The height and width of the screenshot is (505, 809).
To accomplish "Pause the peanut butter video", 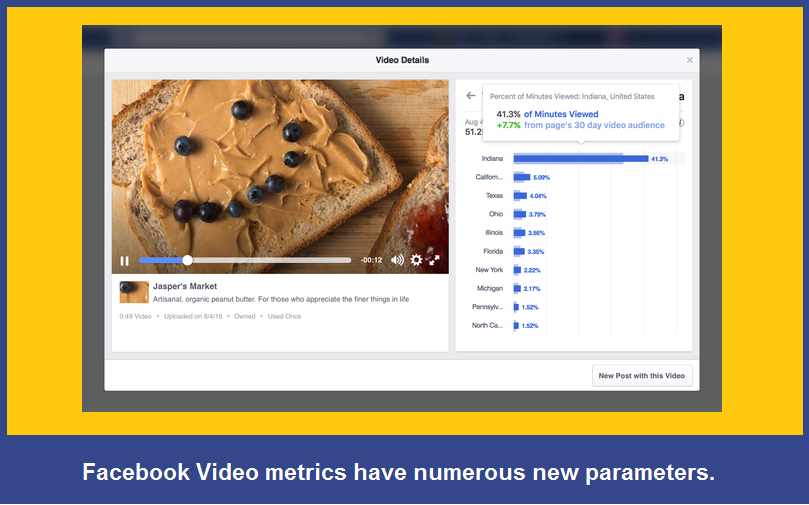I will [125, 260].
